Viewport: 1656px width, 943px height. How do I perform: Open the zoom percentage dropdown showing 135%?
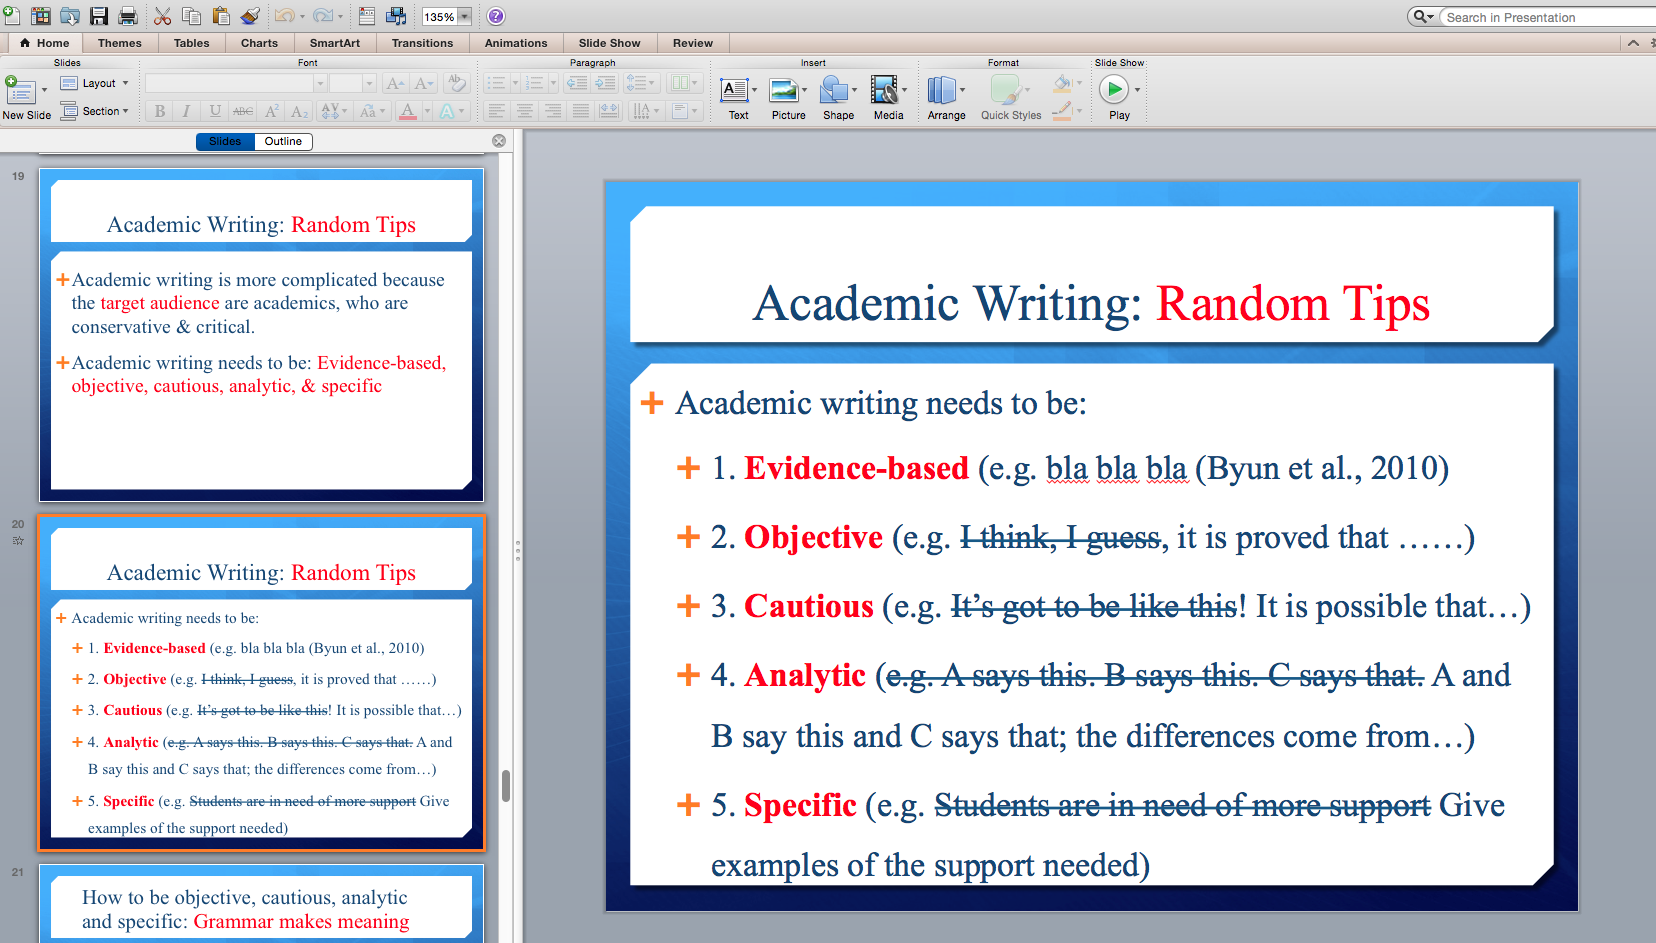point(464,17)
